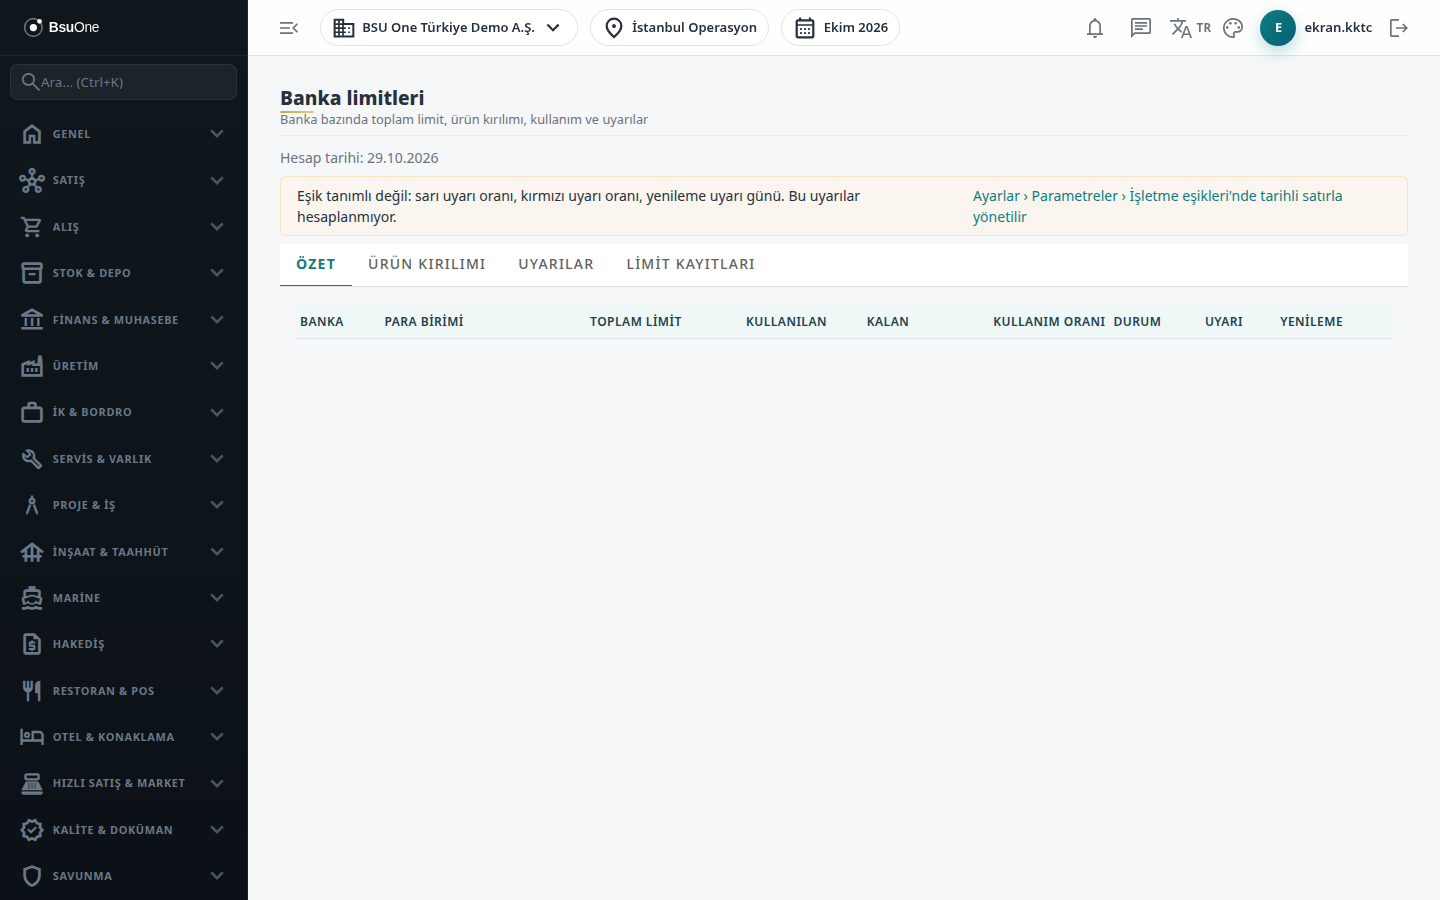Click the Toplam Limit column header
Screen dimensions: 1440x900
(636, 322)
